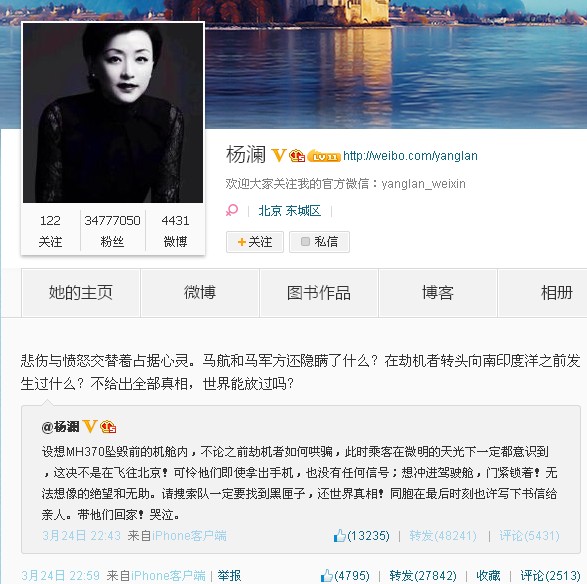Open the 她的主页 tab

point(81,293)
